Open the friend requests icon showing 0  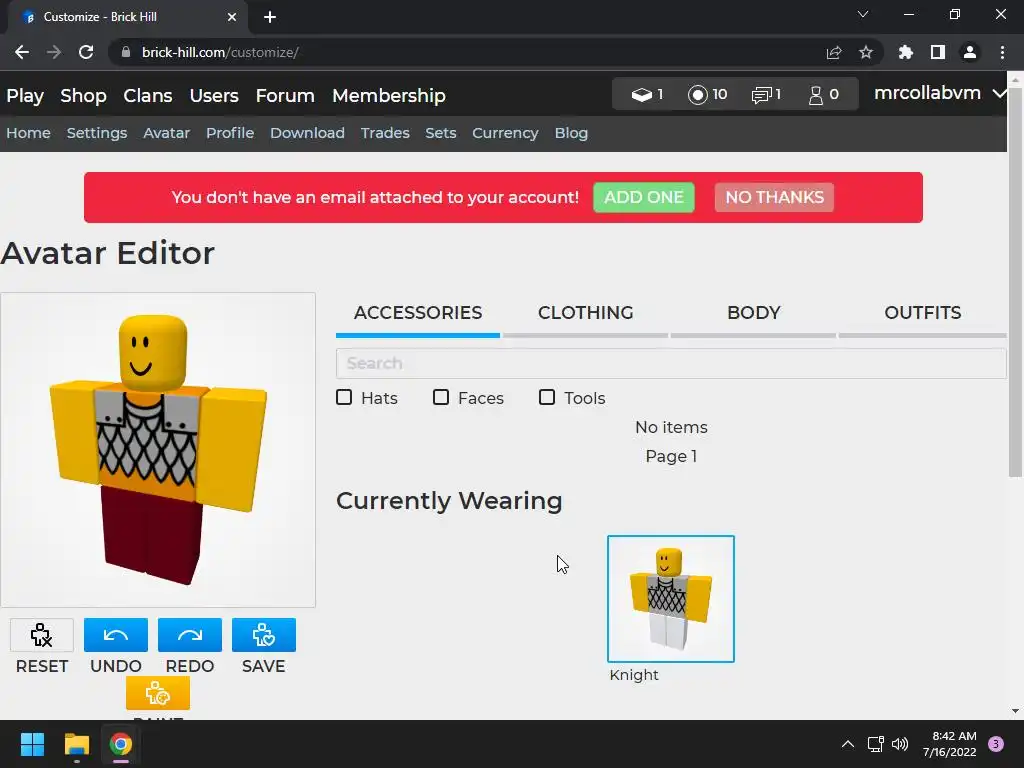(x=824, y=95)
